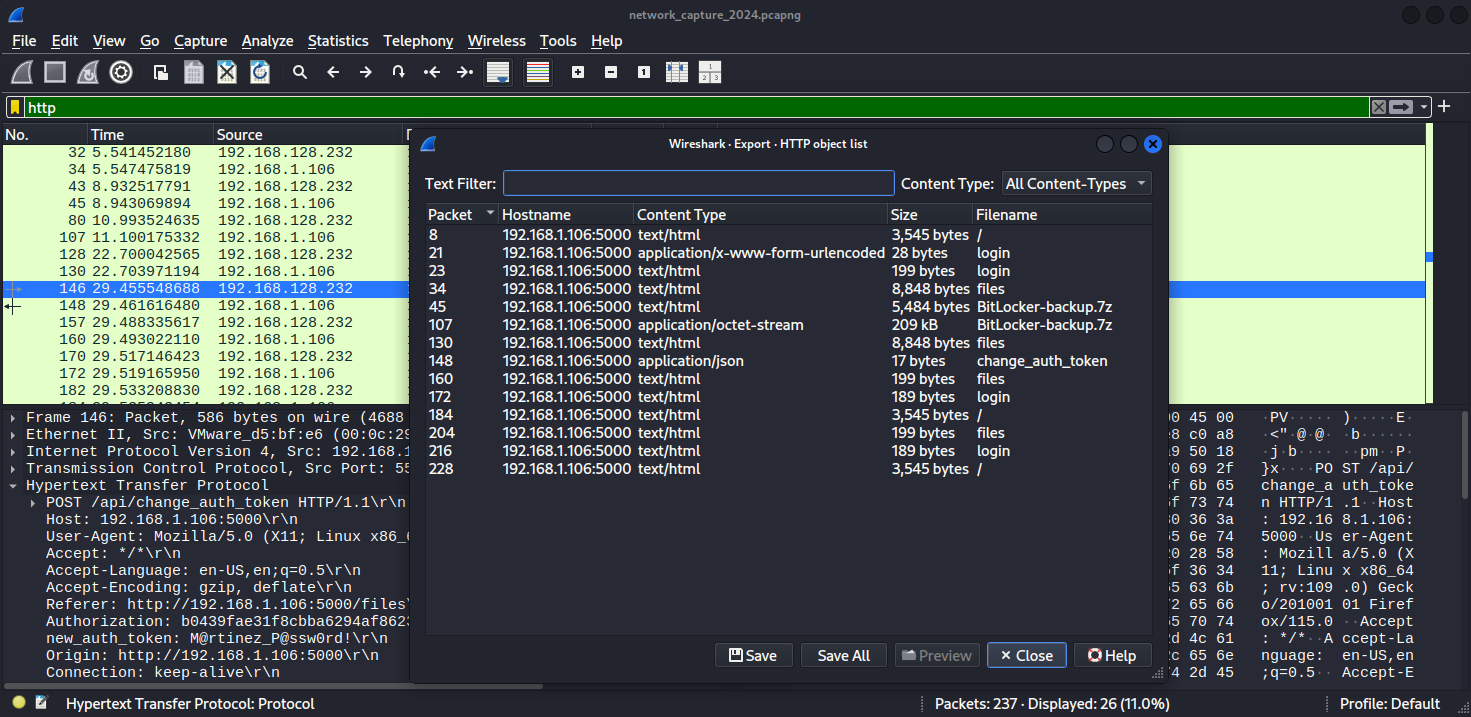Open the Telephony menu

(x=418, y=41)
